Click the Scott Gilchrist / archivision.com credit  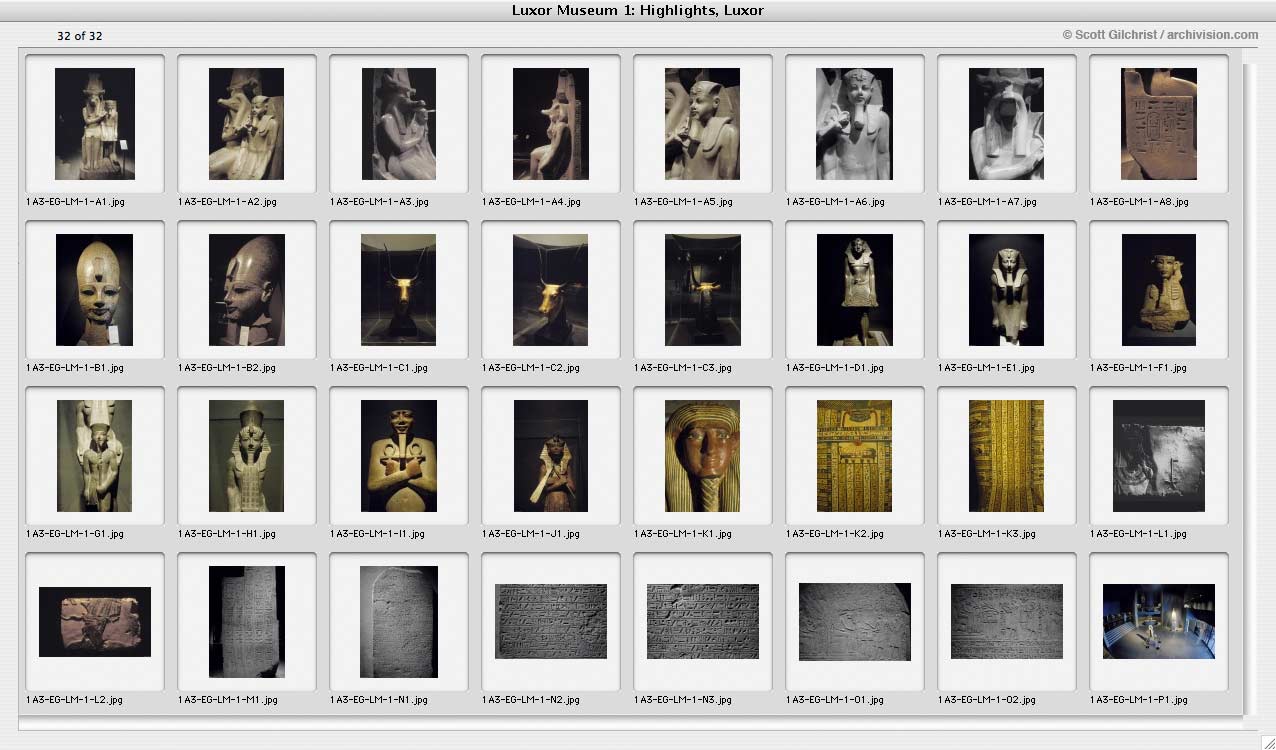point(1160,35)
